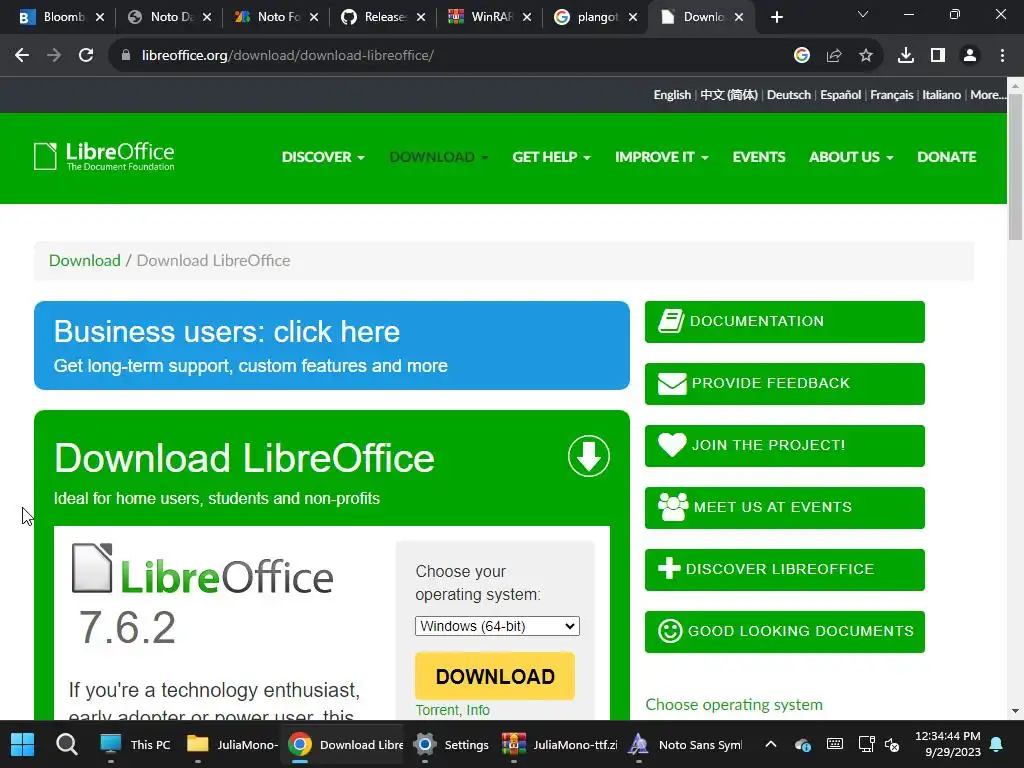This screenshot has height=768, width=1024.
Task: Toggle the Chrome side panel
Action: click(938, 56)
